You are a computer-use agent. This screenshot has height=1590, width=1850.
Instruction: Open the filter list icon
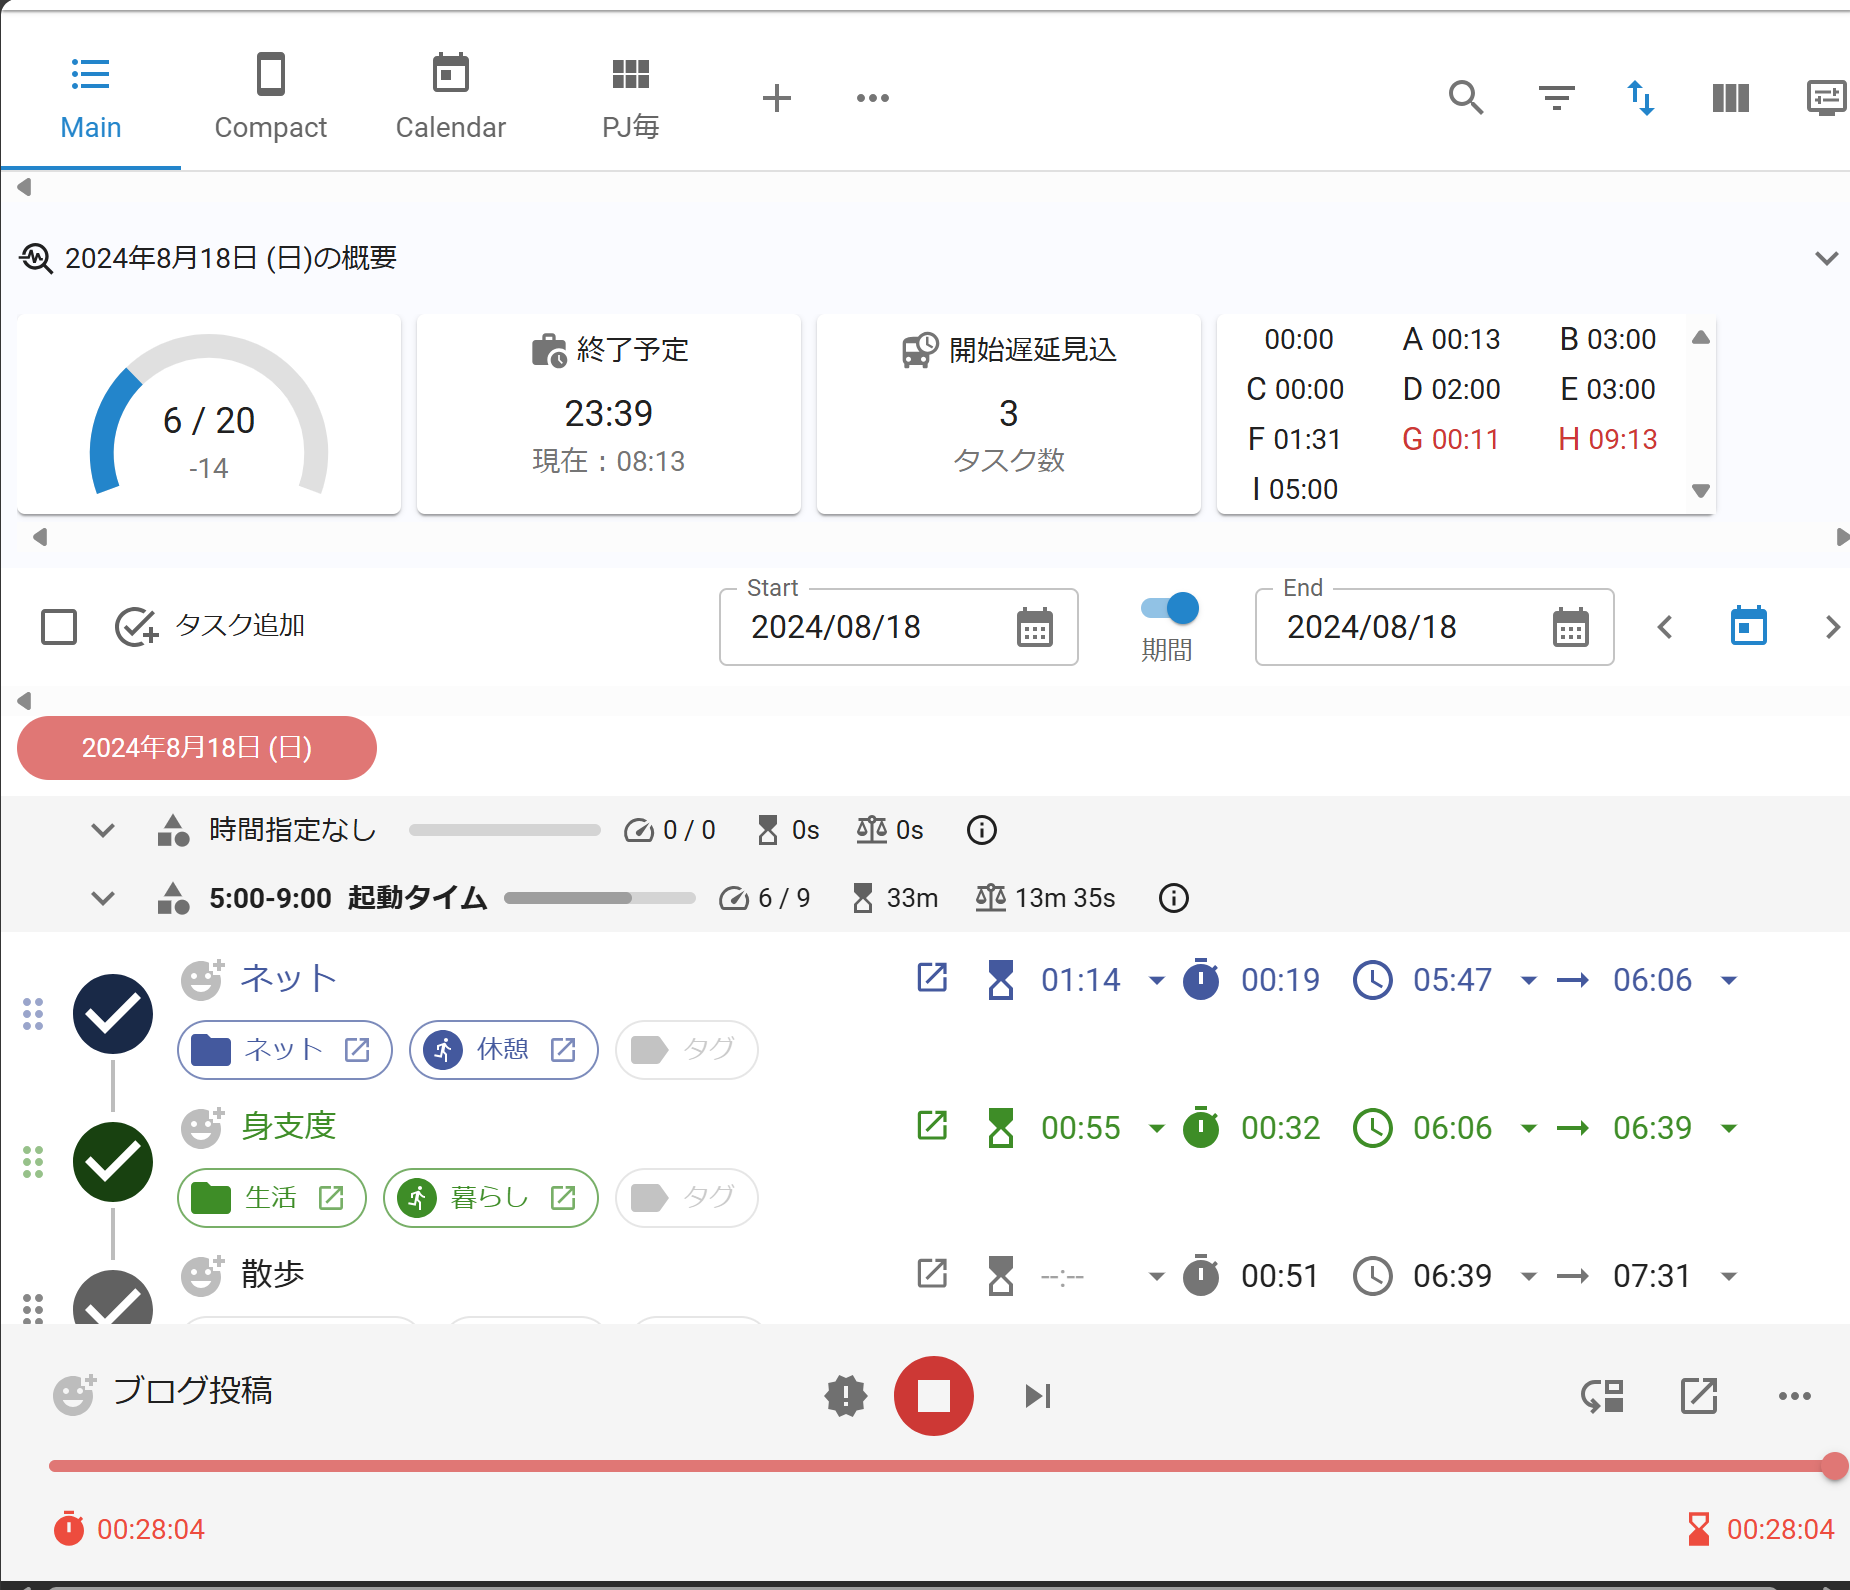(1556, 98)
